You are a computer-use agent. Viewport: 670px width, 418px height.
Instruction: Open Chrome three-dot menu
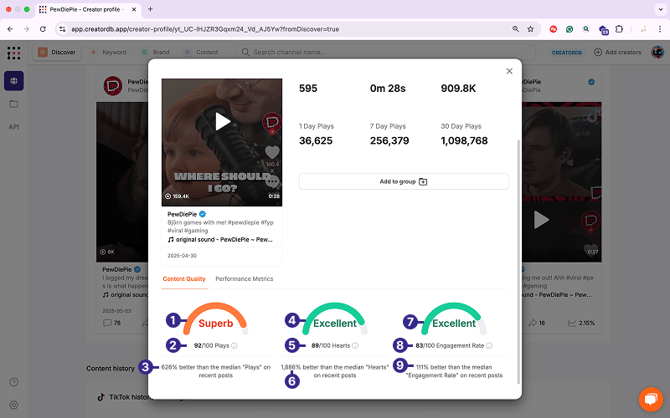pyautogui.click(x=660, y=29)
